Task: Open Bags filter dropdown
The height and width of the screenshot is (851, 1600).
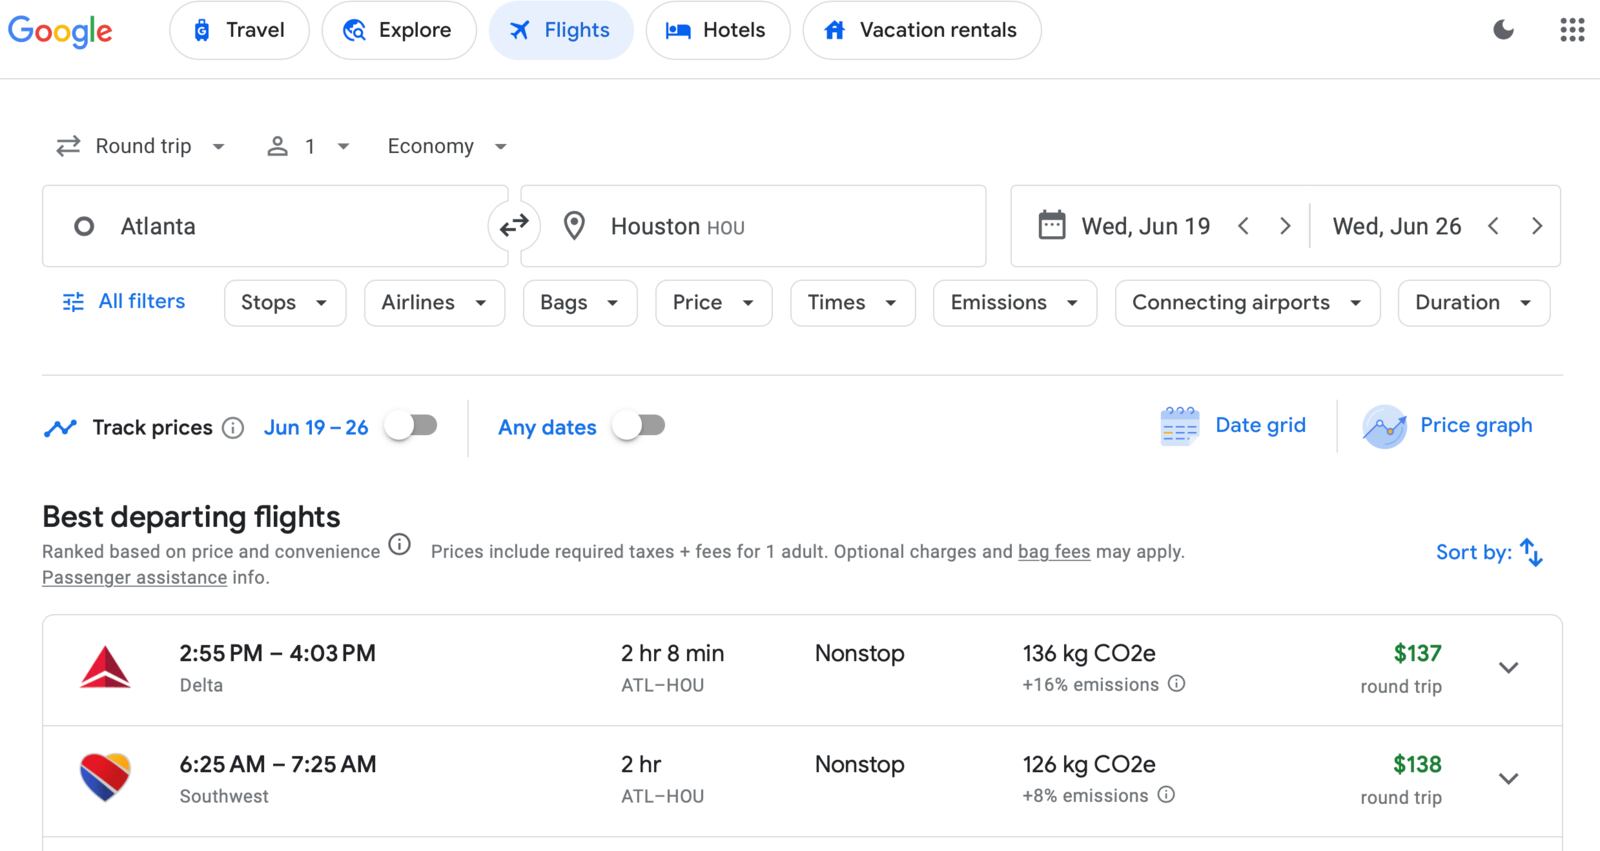Action: tap(580, 303)
